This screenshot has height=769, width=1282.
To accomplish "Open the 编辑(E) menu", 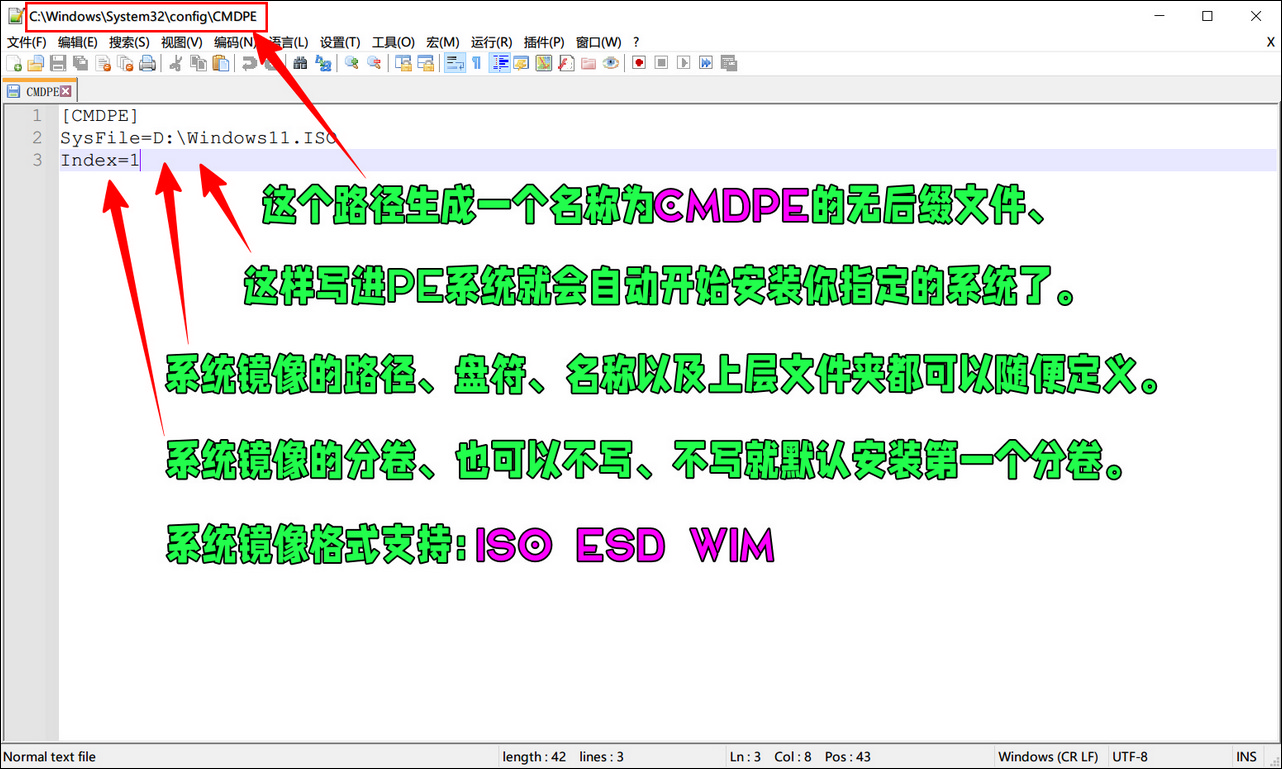I will pos(78,42).
